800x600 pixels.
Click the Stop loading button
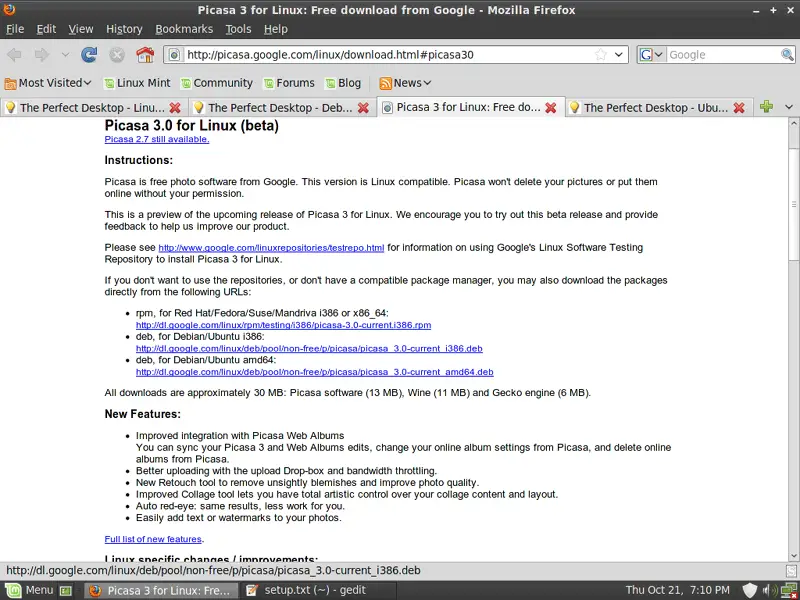click(x=117, y=55)
